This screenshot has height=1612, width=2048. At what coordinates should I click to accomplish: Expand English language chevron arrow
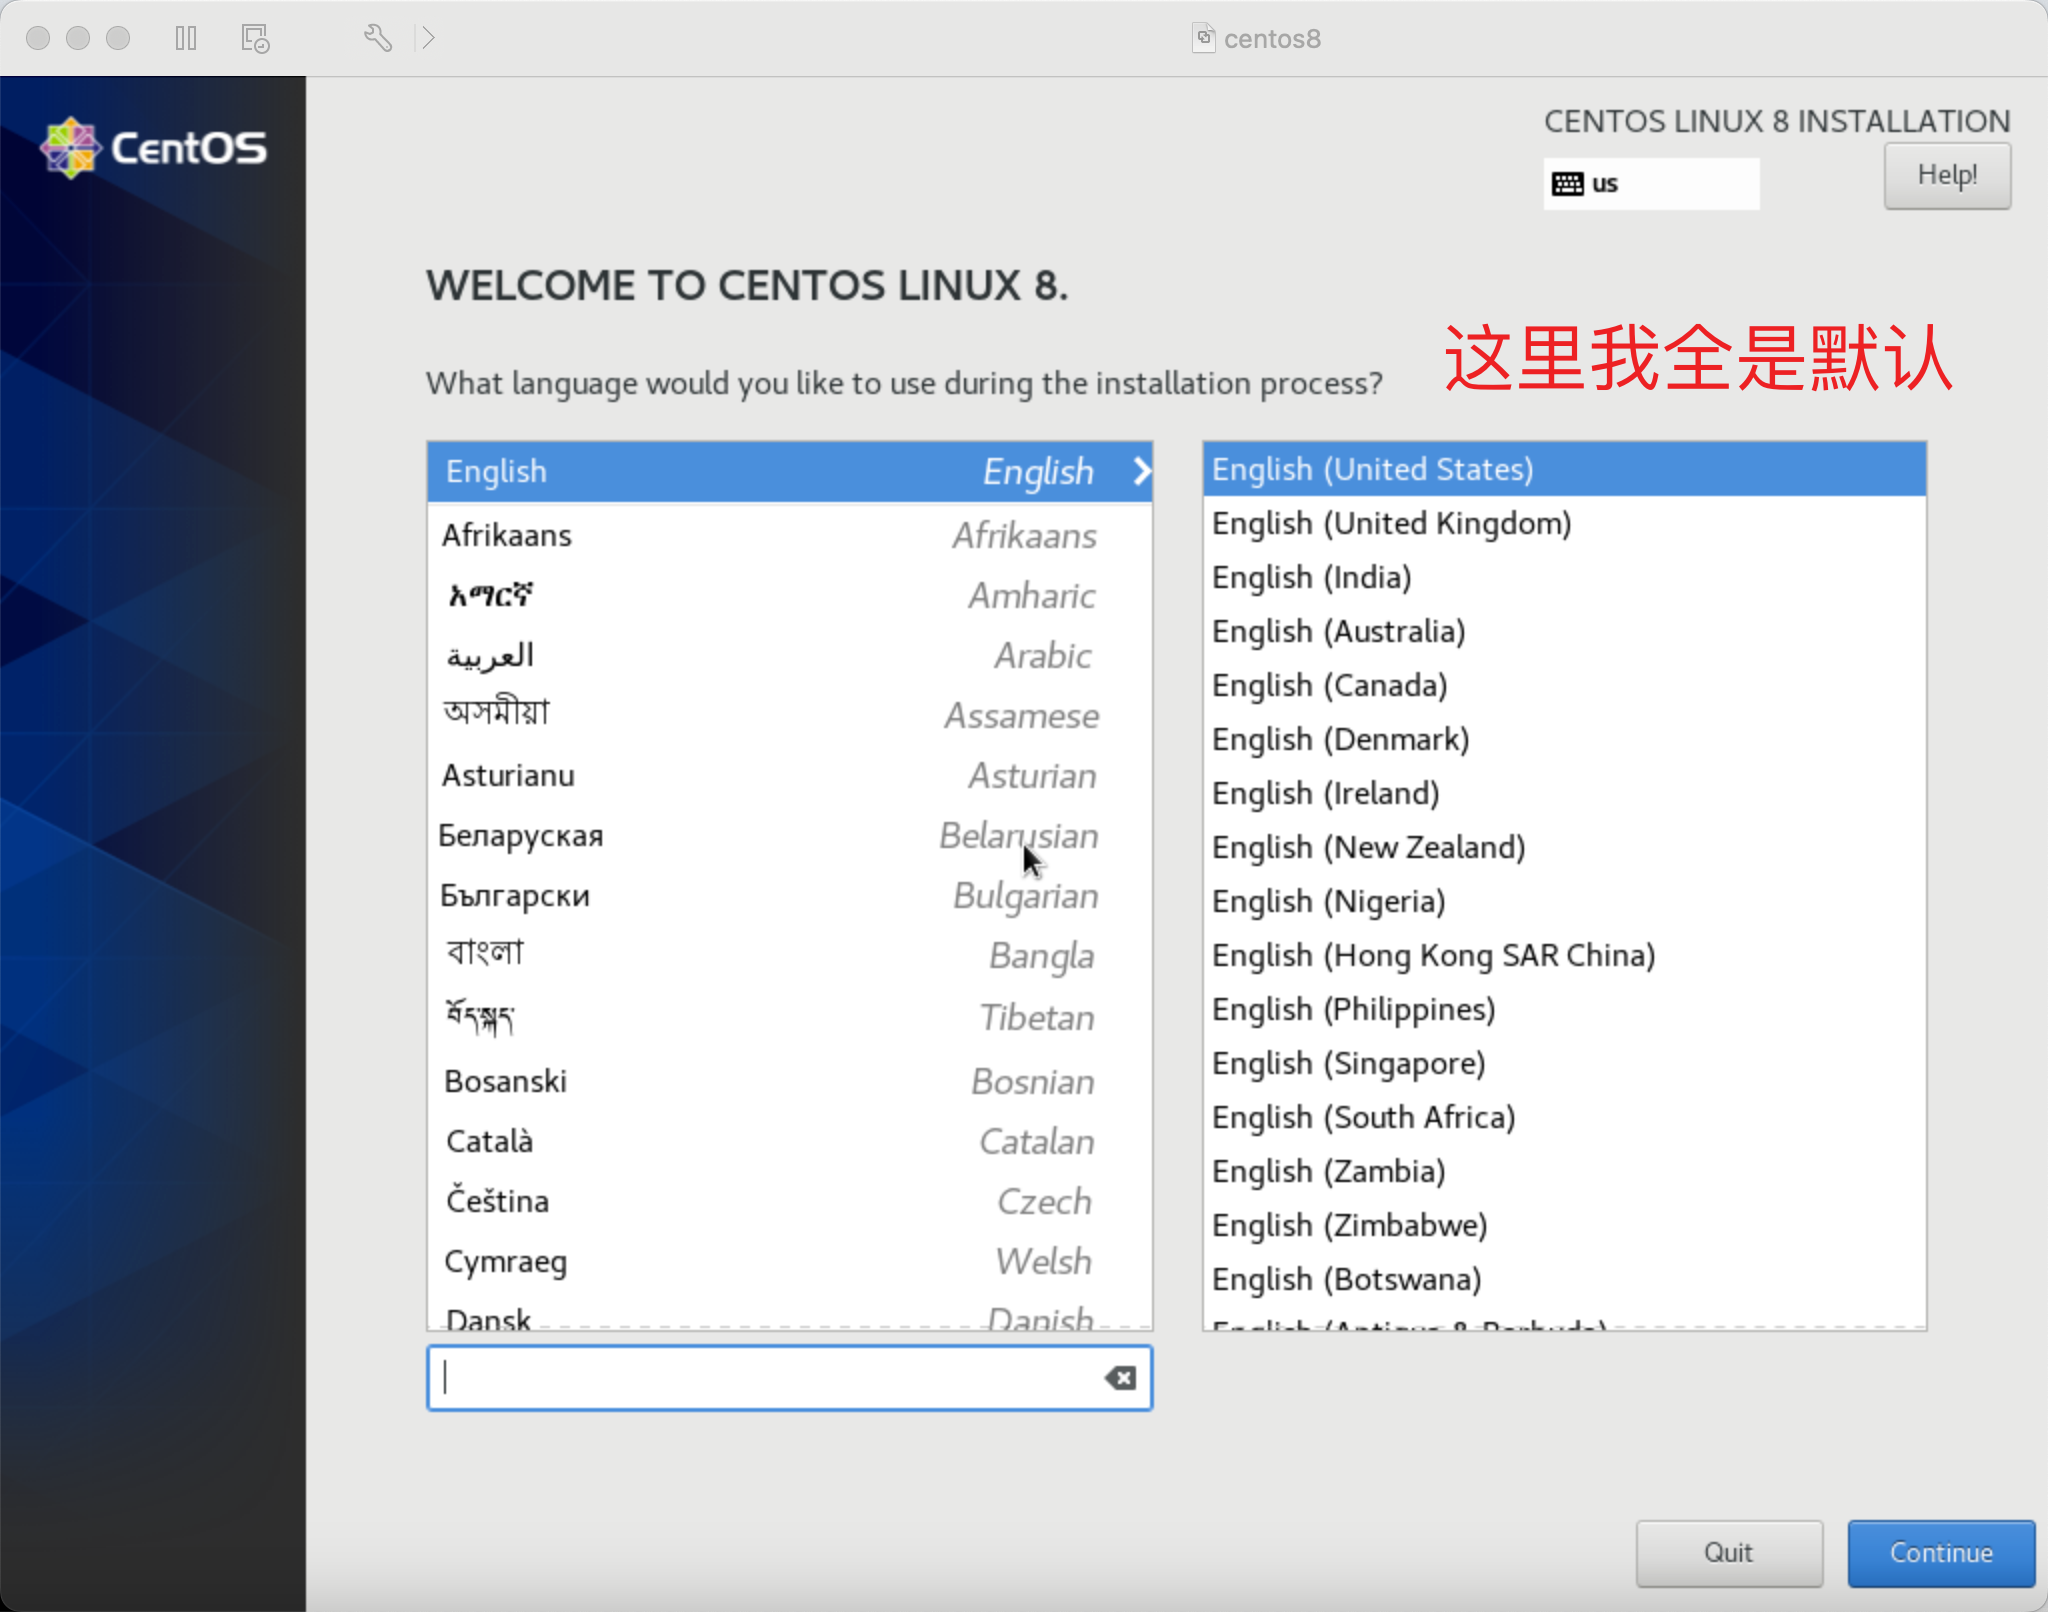click(x=1141, y=471)
